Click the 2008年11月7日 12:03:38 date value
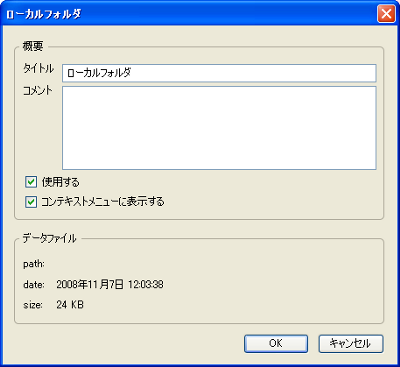The image size is (400, 367). (110, 284)
